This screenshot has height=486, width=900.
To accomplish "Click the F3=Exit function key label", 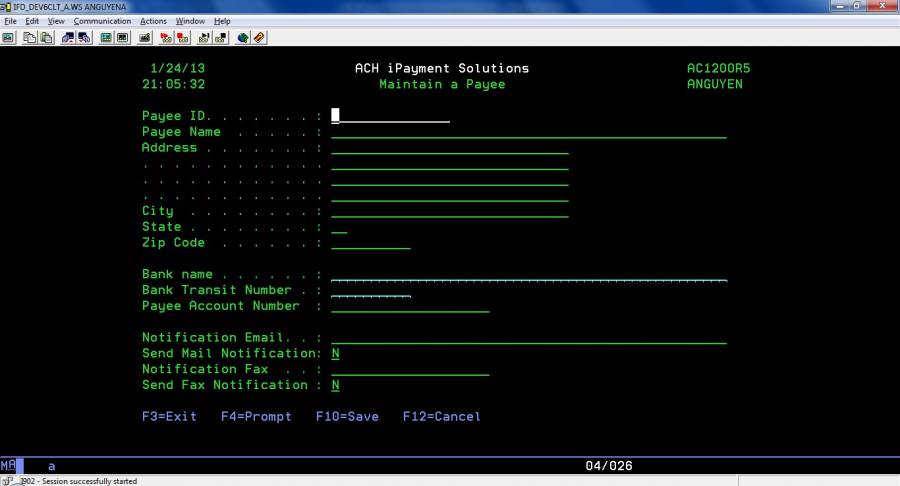I will [169, 416].
